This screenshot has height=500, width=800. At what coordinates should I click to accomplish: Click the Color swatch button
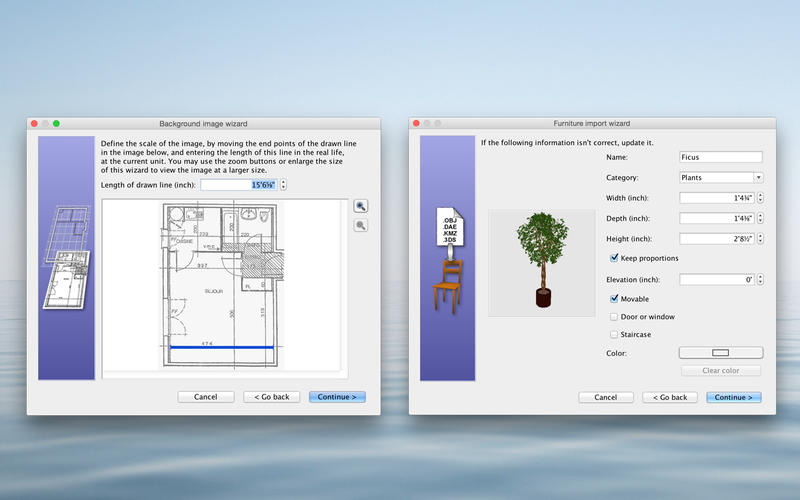(720, 353)
